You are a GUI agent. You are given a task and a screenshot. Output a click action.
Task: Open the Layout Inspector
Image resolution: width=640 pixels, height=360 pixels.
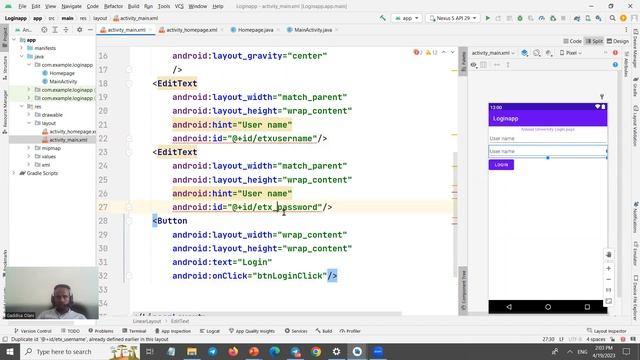click(x=607, y=331)
